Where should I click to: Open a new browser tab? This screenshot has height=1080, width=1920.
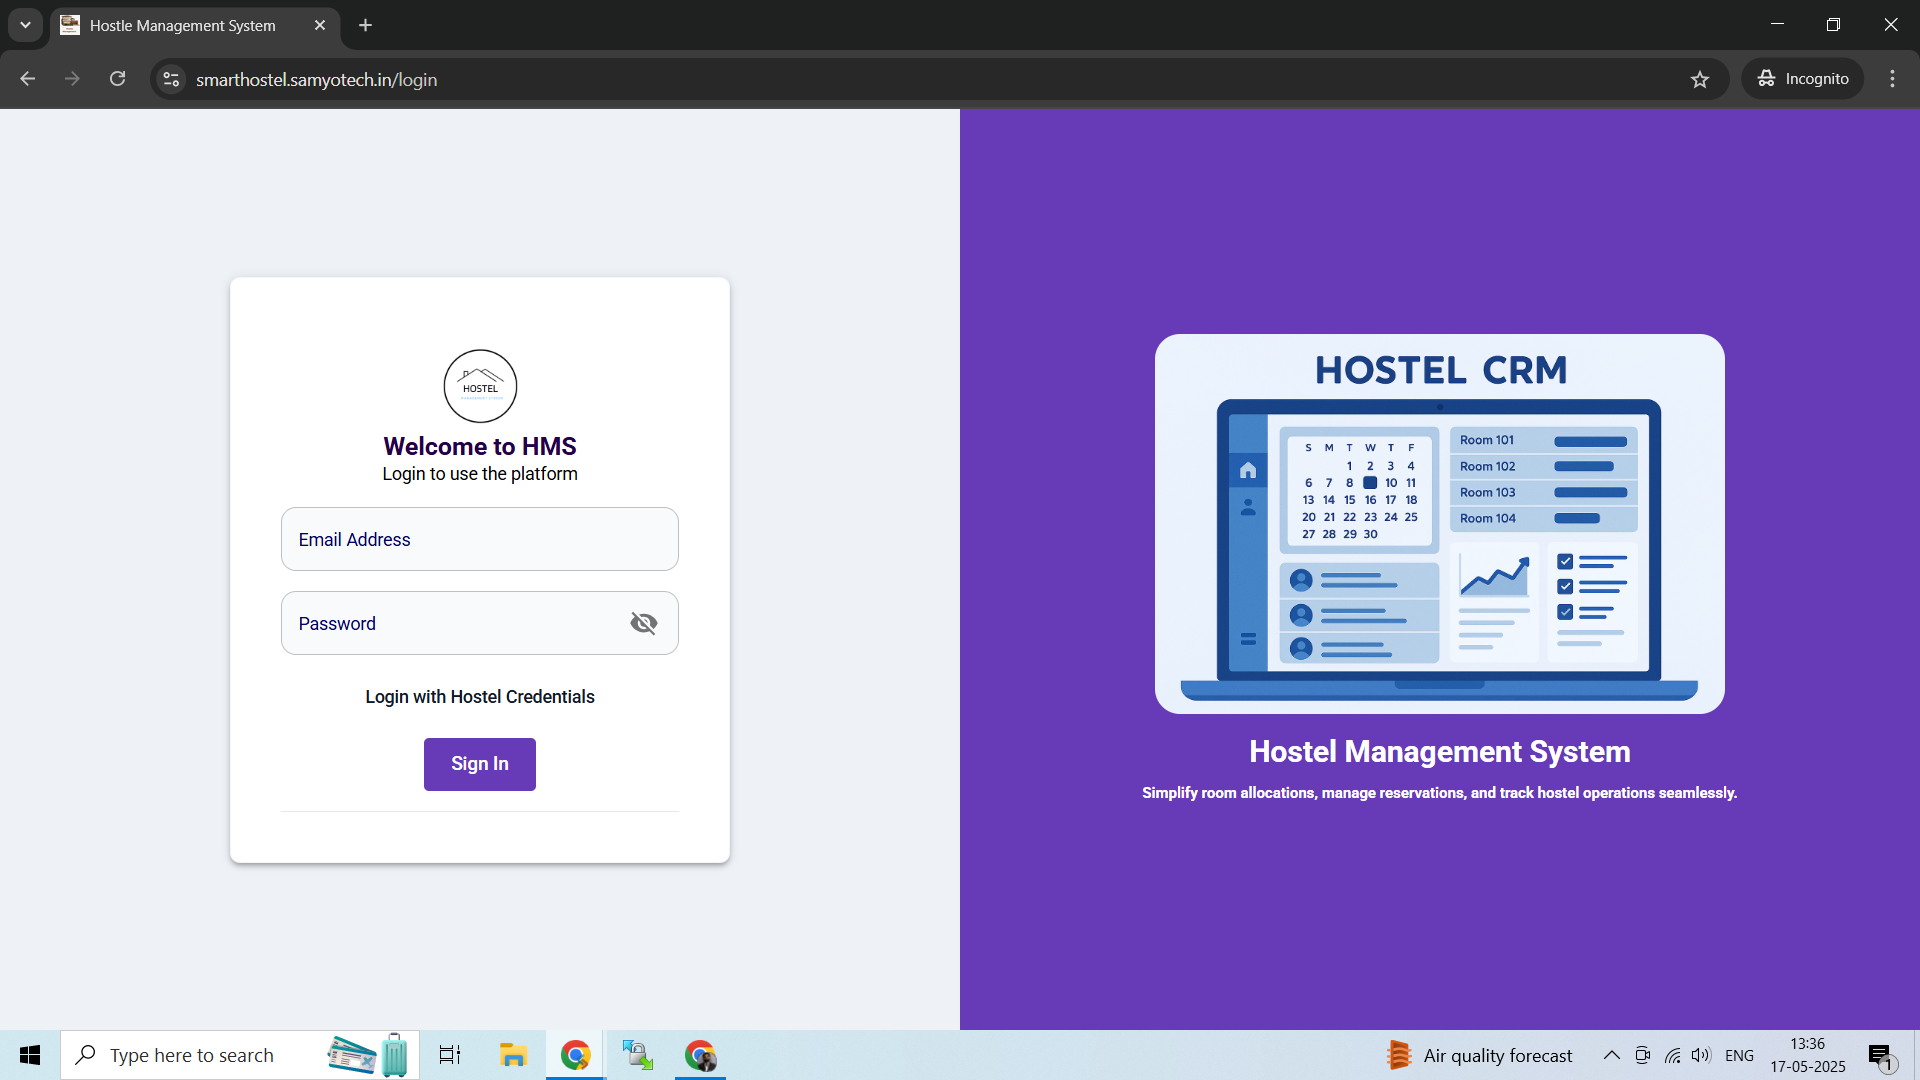point(364,25)
